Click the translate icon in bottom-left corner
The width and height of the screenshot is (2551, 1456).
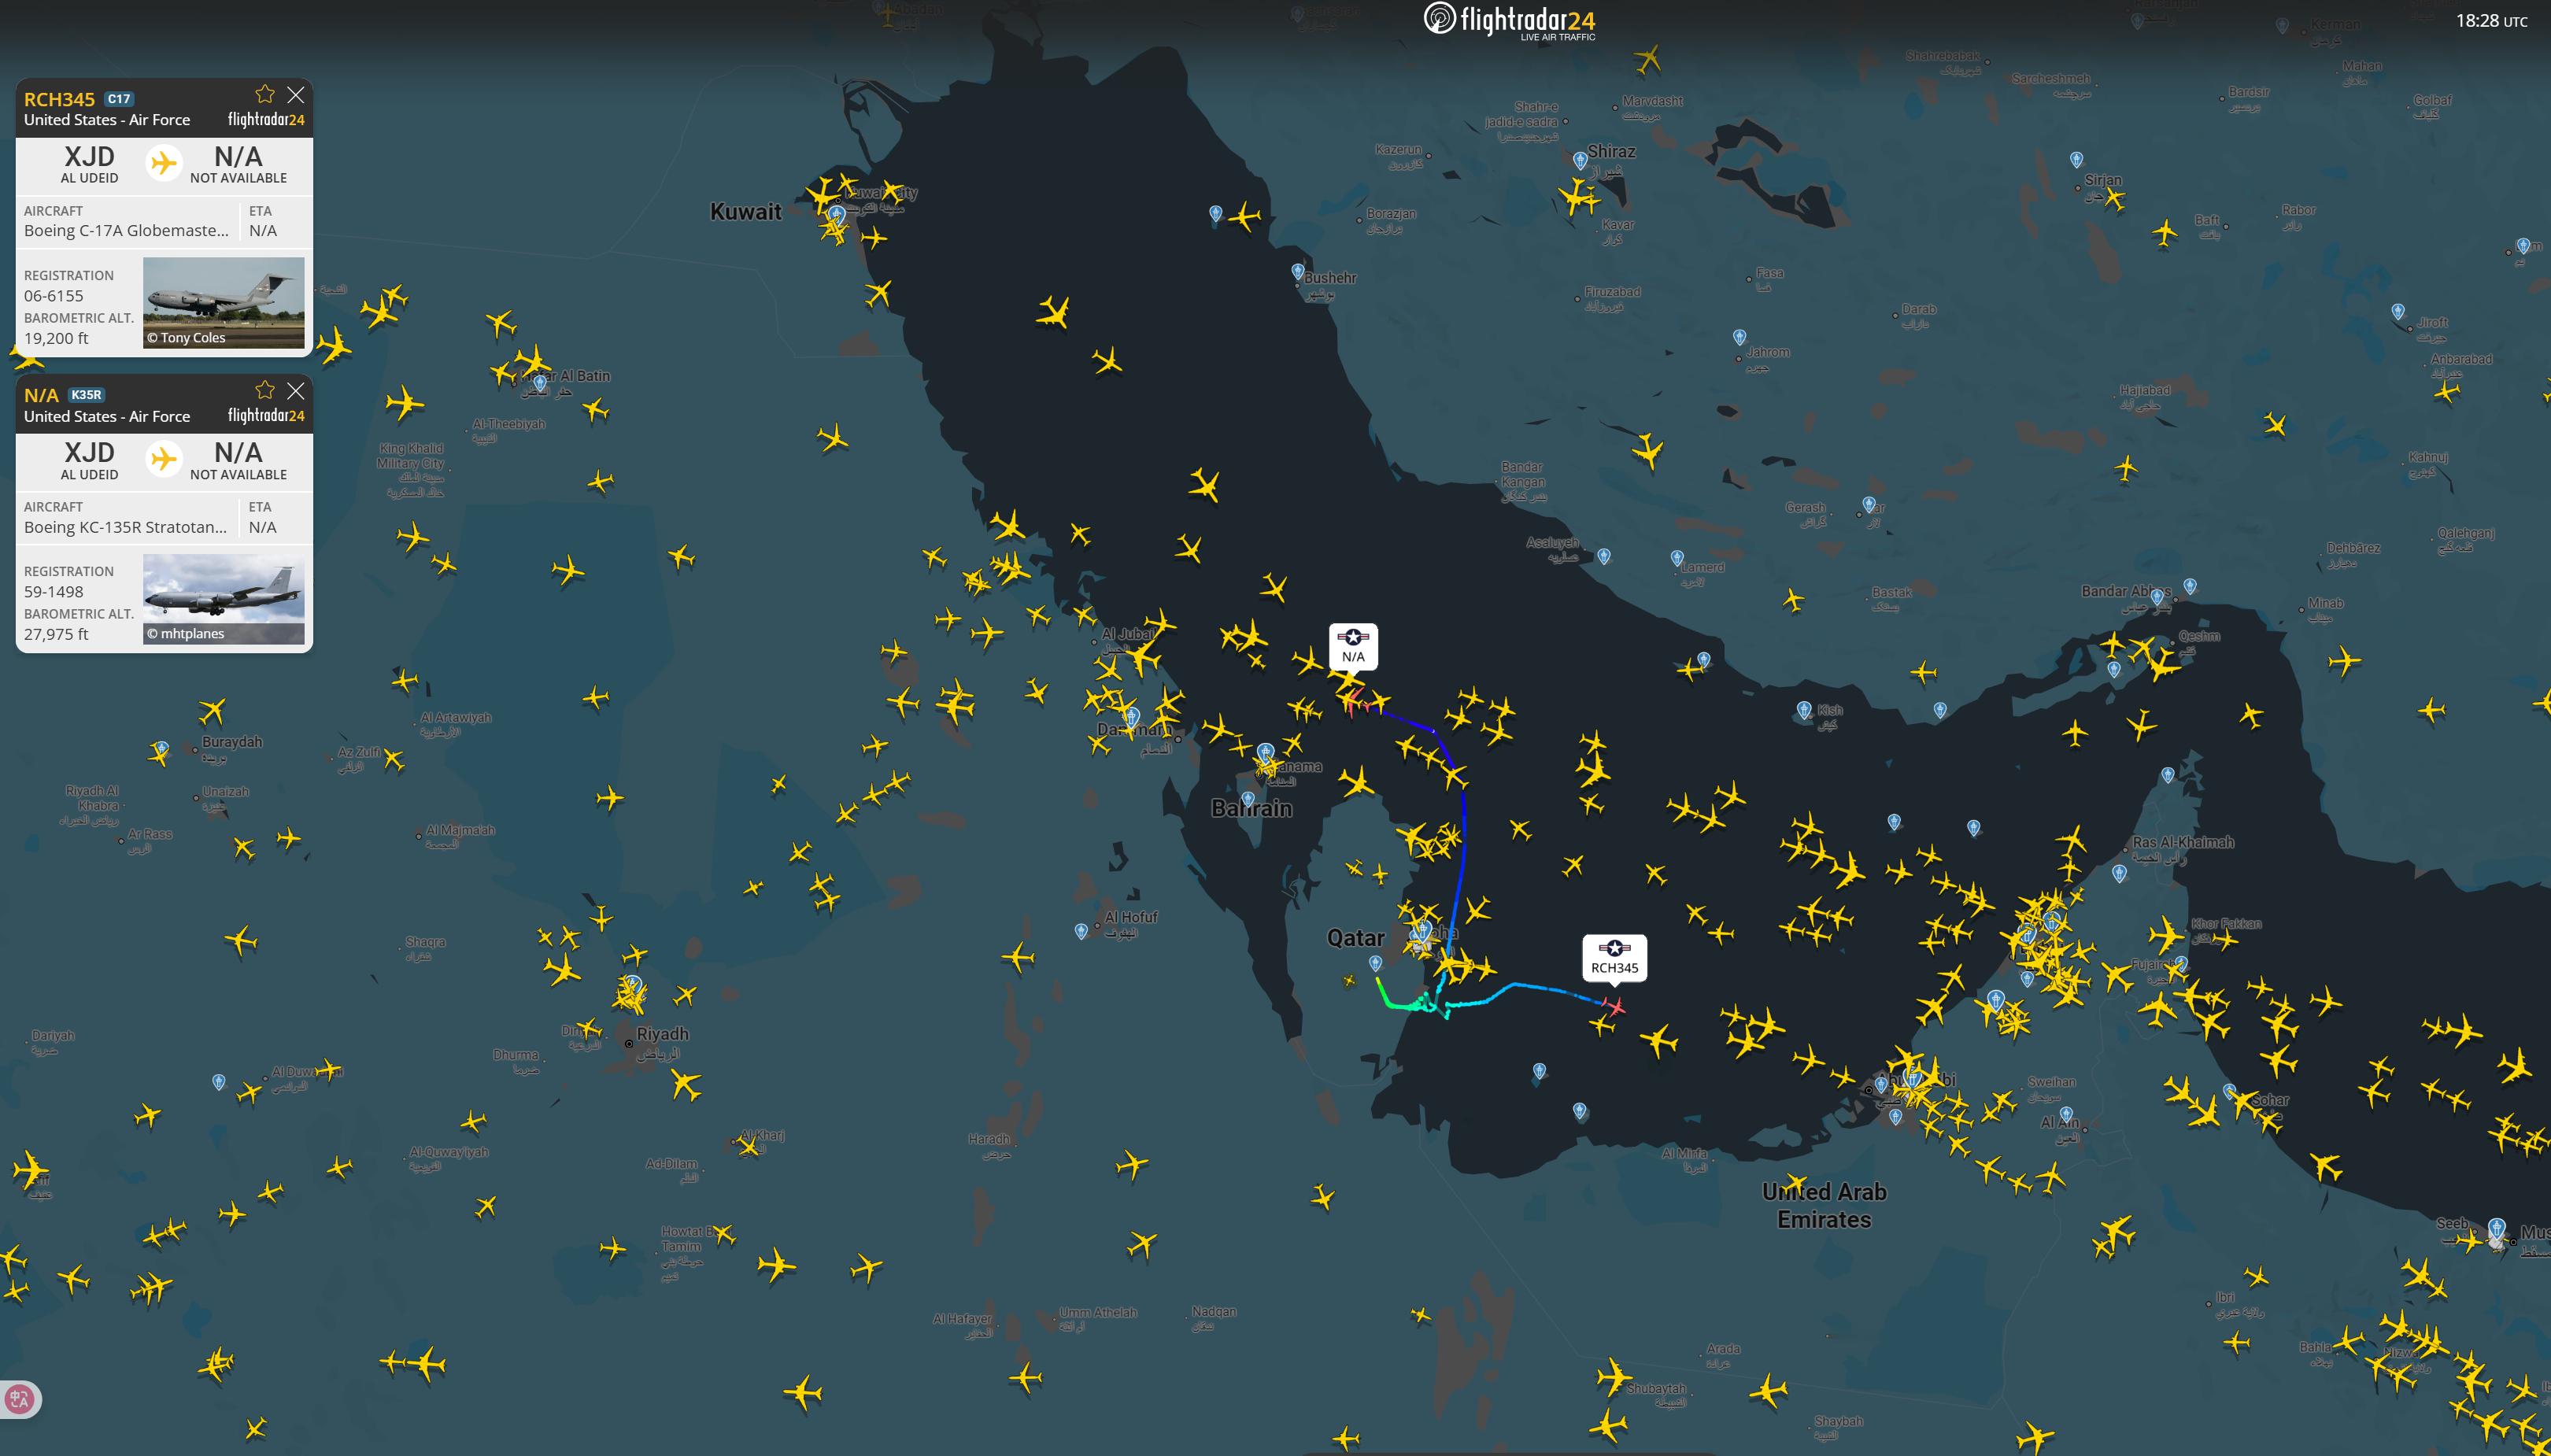click(x=20, y=1398)
